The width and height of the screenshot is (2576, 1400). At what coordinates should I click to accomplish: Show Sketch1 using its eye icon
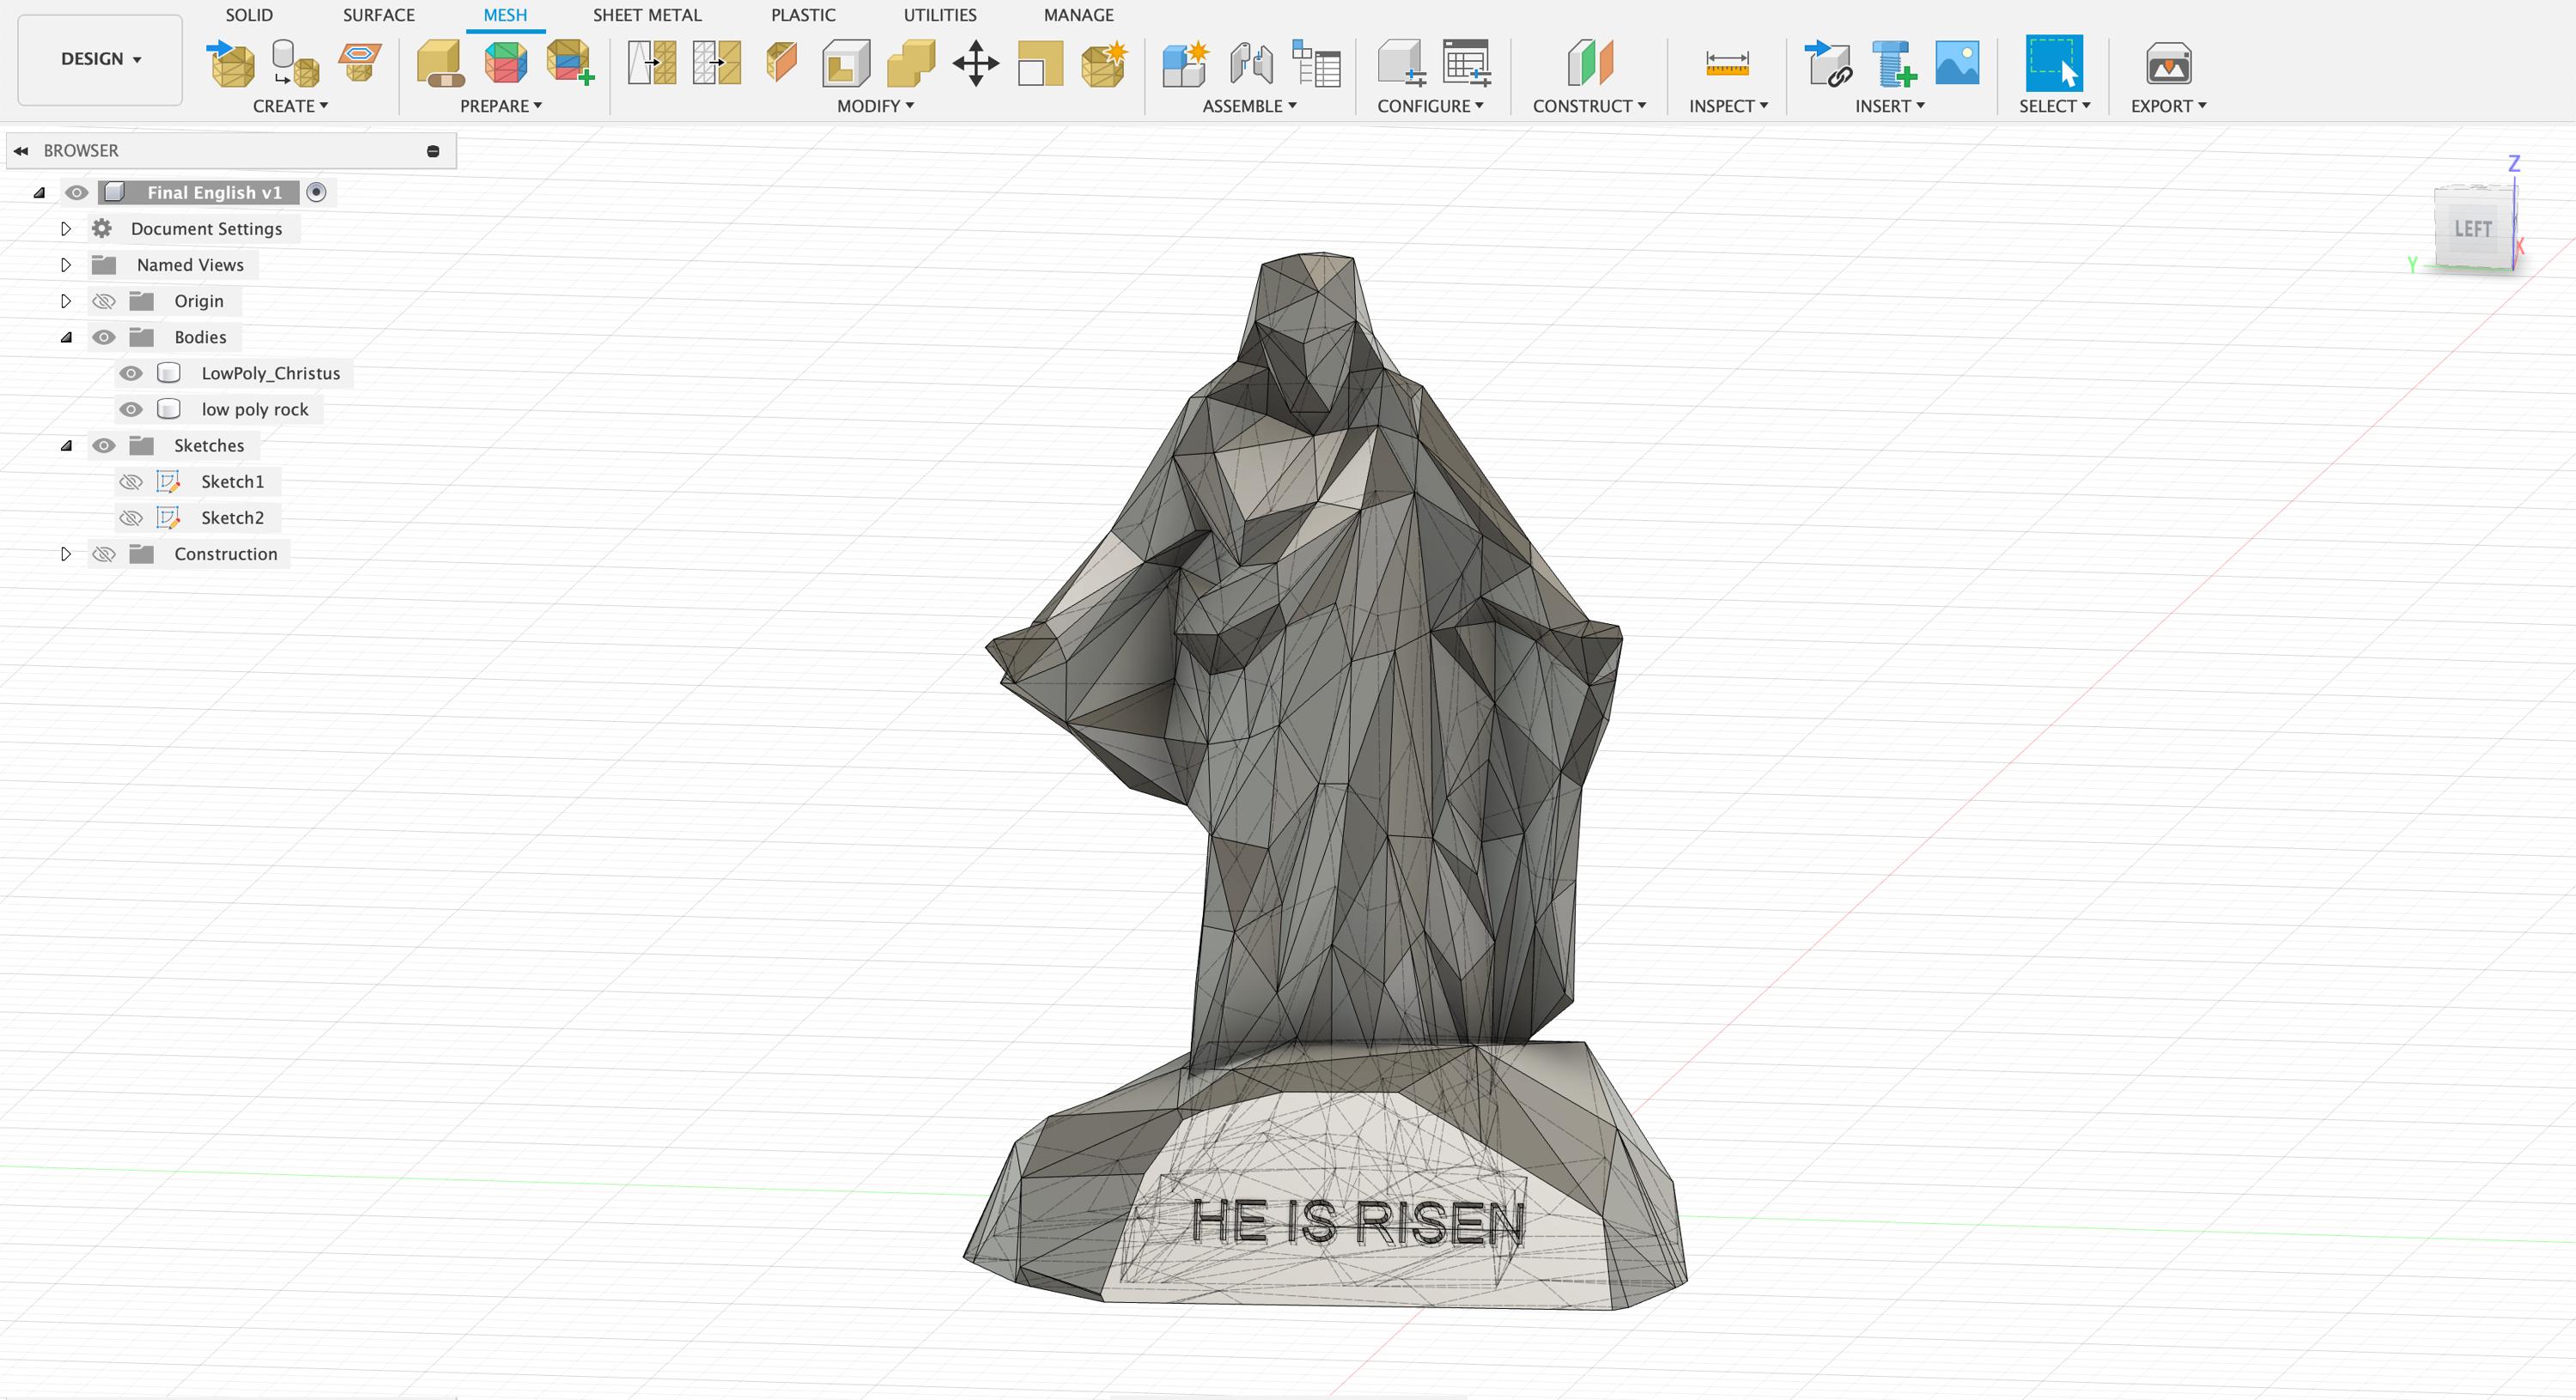[131, 482]
